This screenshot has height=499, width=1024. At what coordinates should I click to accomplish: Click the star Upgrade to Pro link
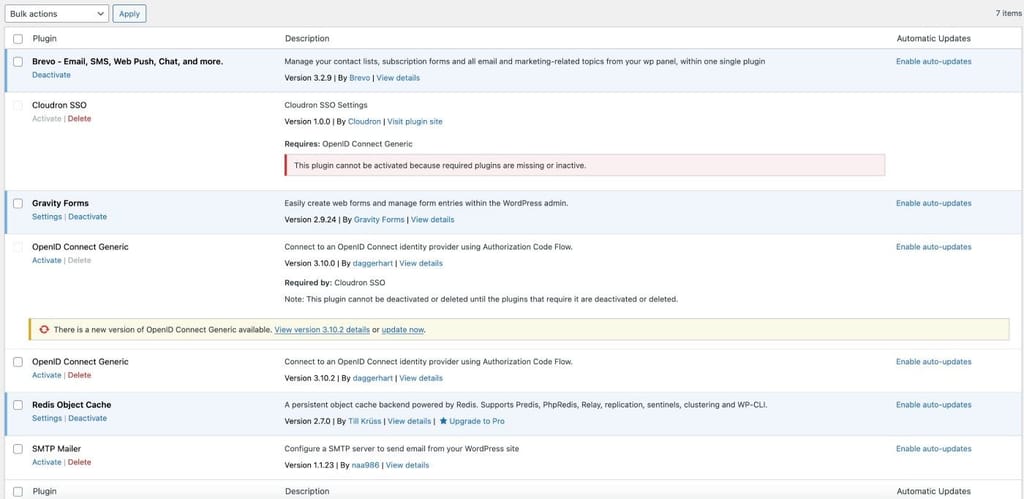coord(472,421)
